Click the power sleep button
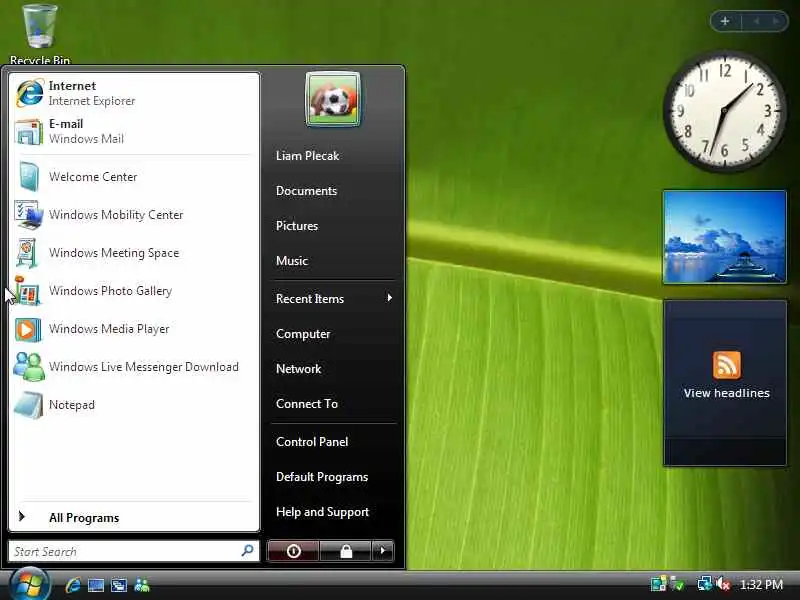800x600 pixels. tap(293, 551)
